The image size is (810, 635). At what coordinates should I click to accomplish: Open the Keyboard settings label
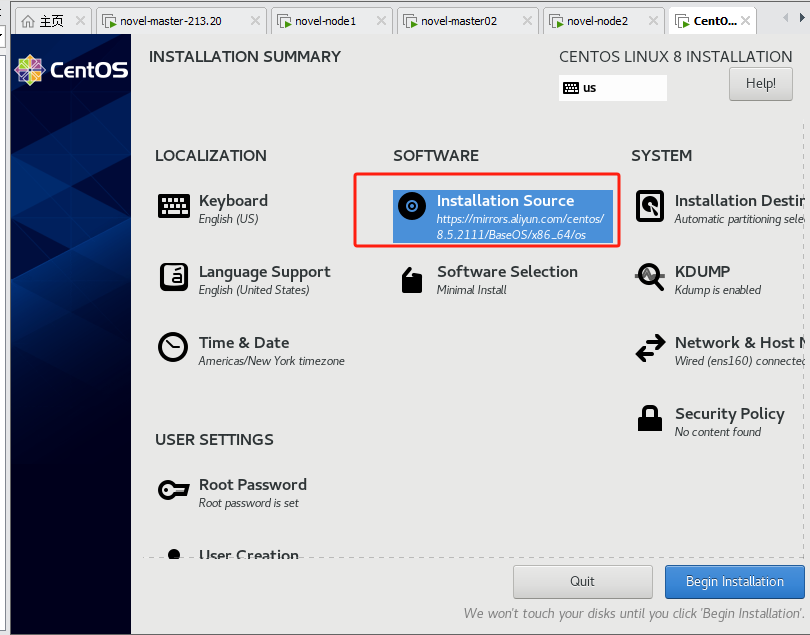(233, 200)
